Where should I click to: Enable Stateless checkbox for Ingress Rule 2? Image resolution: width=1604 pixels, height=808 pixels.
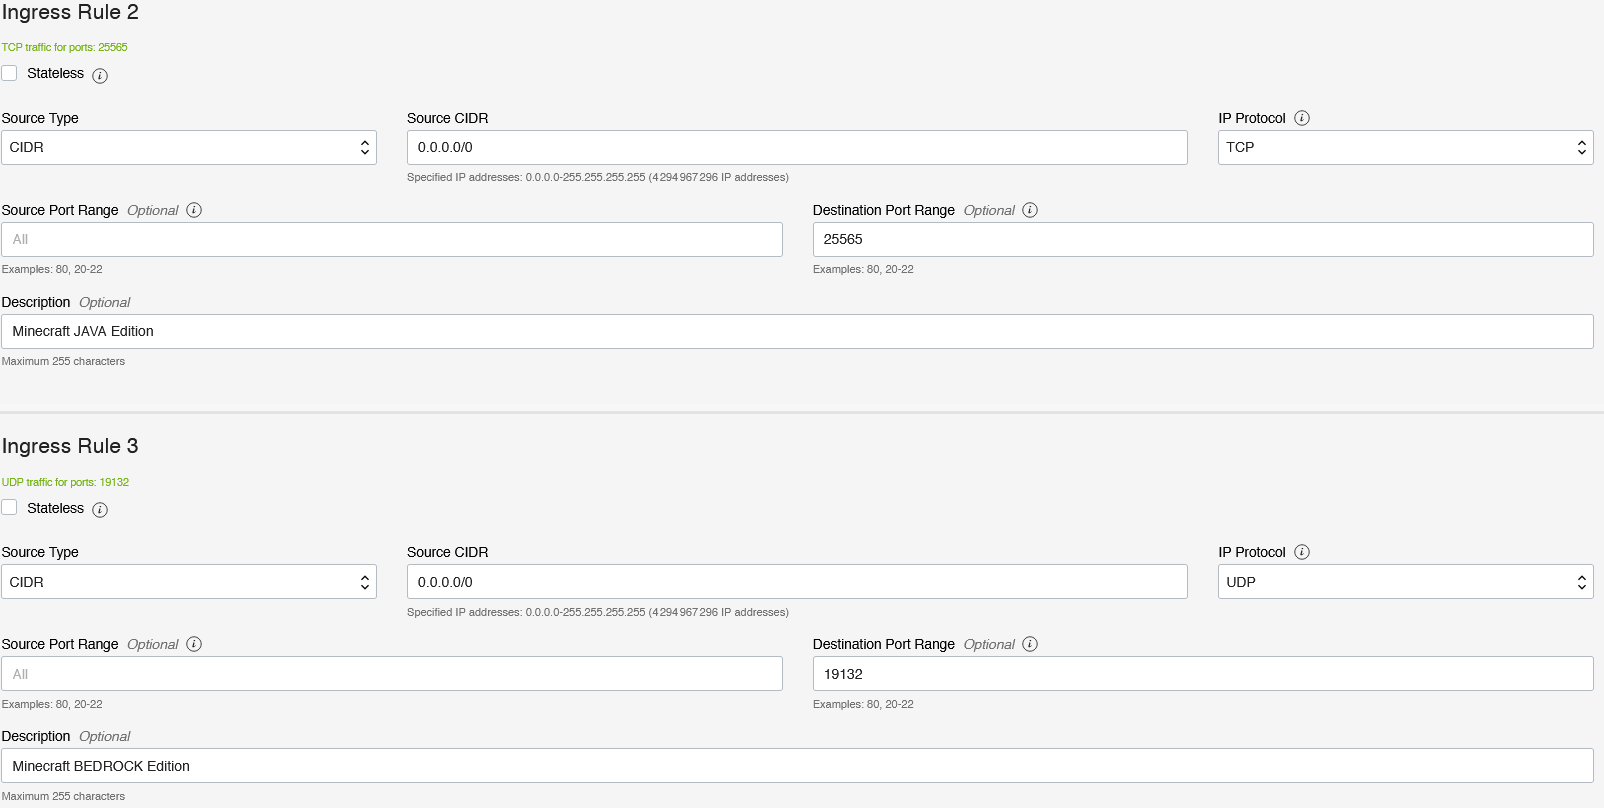[x=10, y=73]
